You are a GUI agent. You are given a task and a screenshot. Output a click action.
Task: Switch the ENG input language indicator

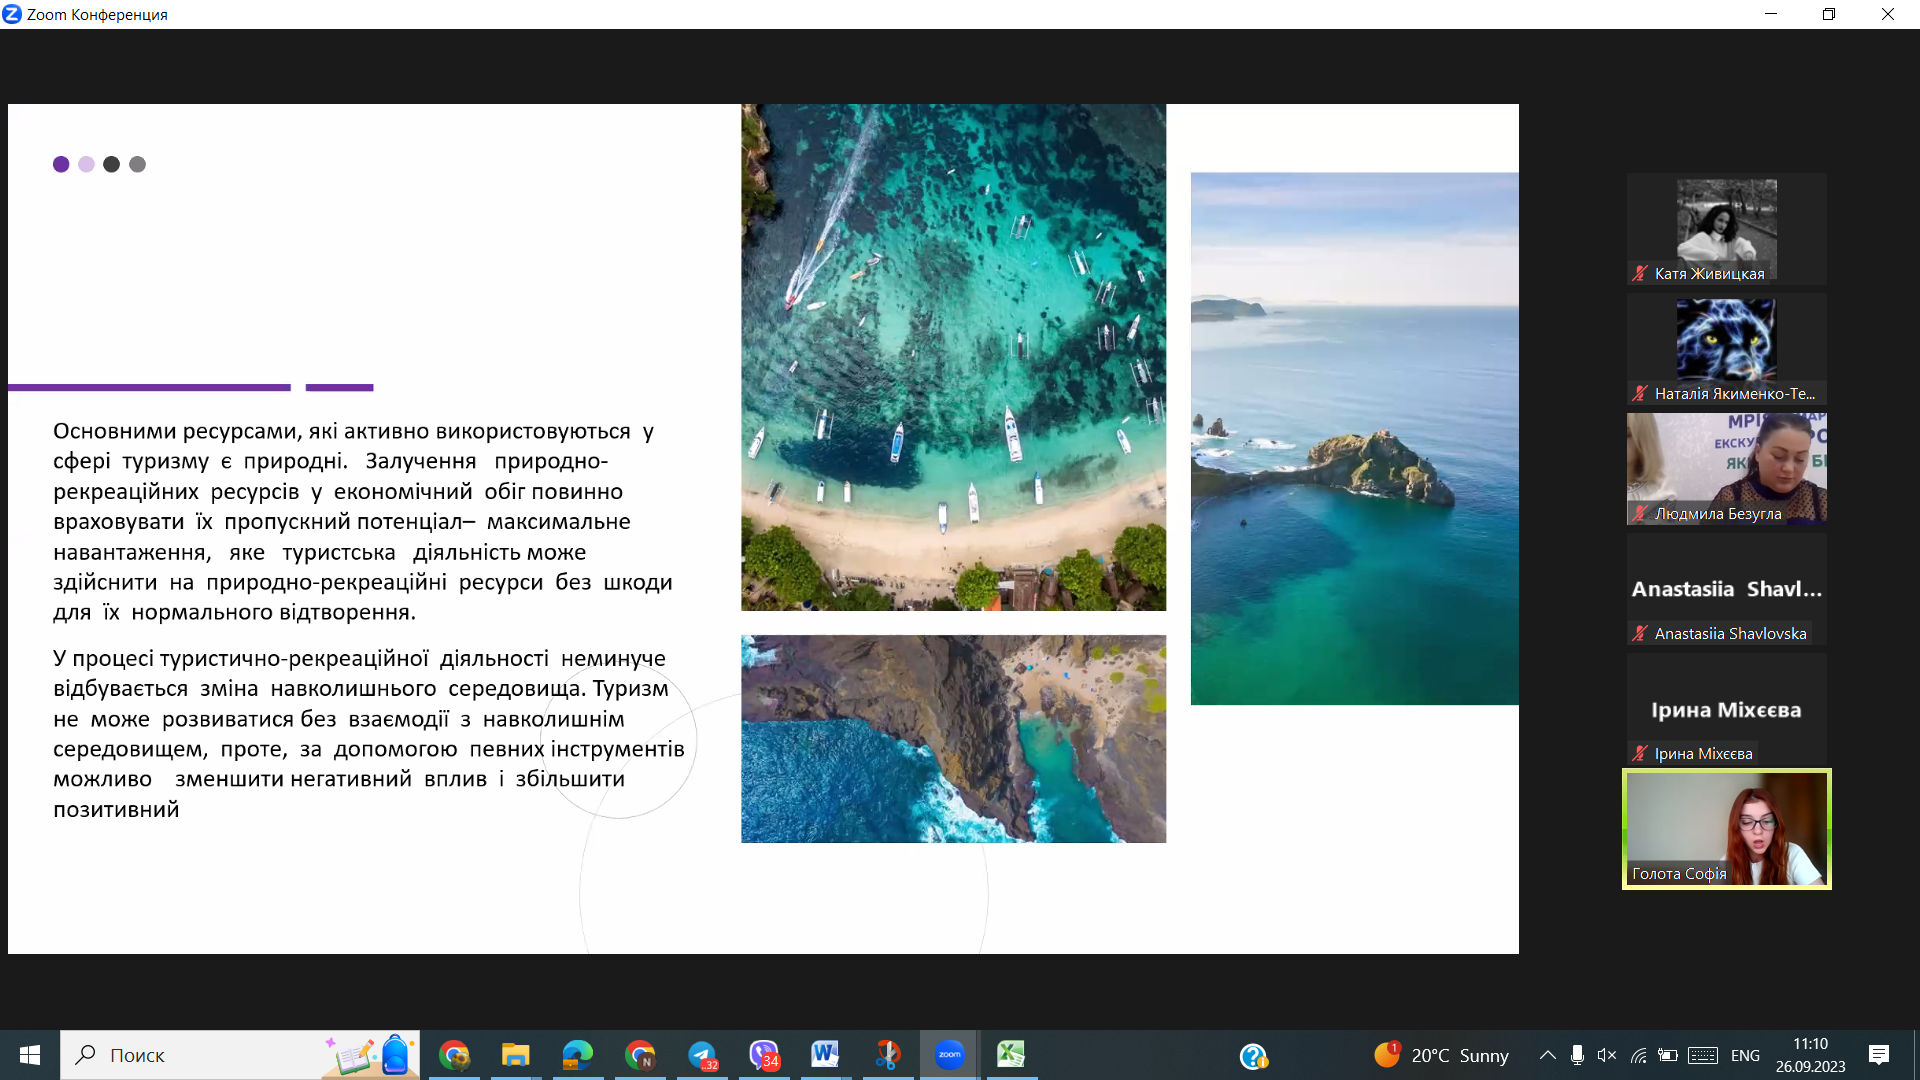(1745, 1055)
